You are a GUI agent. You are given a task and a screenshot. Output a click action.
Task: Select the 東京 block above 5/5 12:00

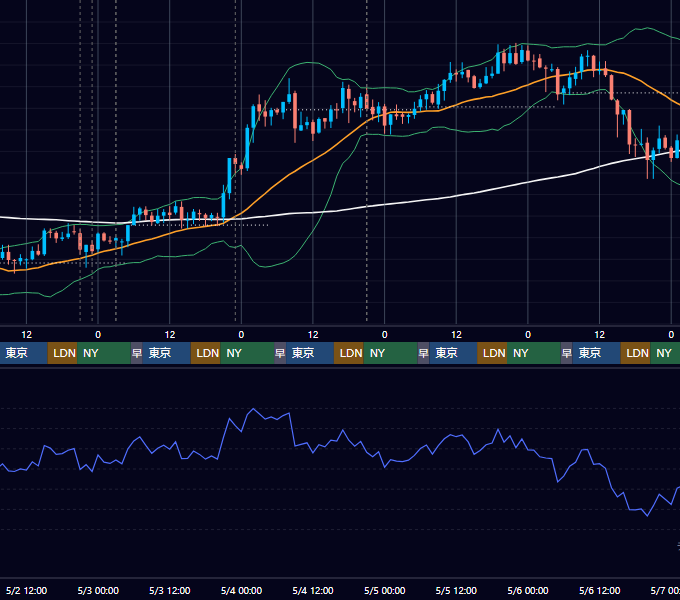[x=453, y=353]
